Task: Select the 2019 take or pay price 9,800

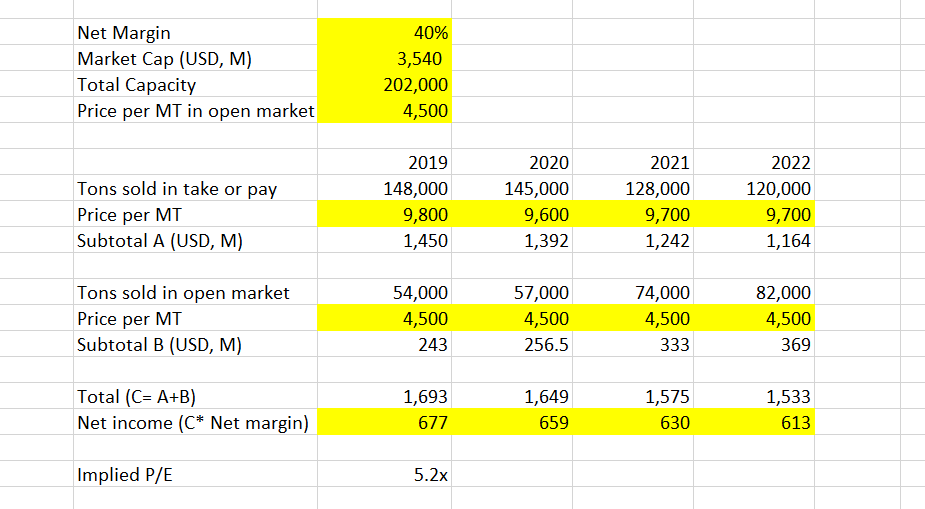Action: click(x=384, y=214)
